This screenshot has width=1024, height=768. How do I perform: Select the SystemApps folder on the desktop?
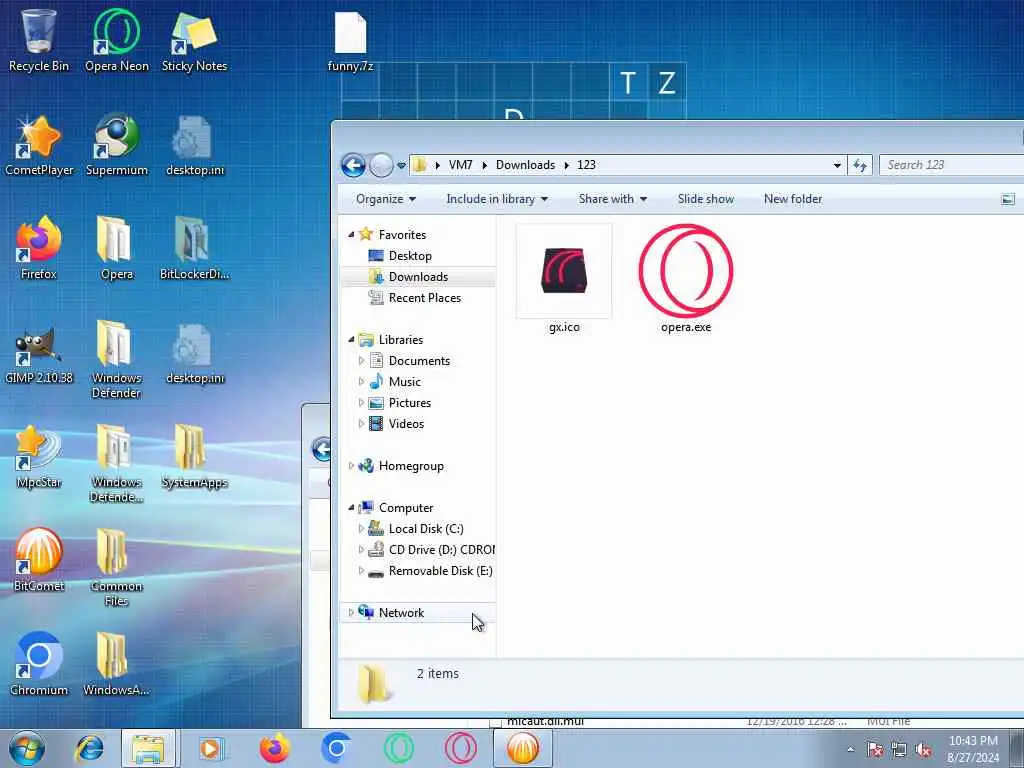(194, 456)
